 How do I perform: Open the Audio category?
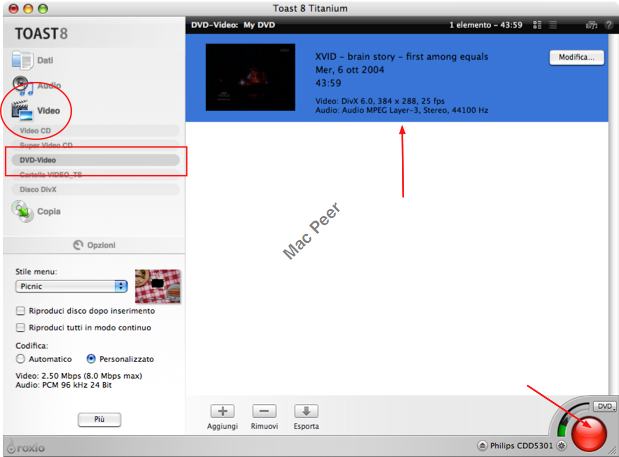(x=38, y=86)
